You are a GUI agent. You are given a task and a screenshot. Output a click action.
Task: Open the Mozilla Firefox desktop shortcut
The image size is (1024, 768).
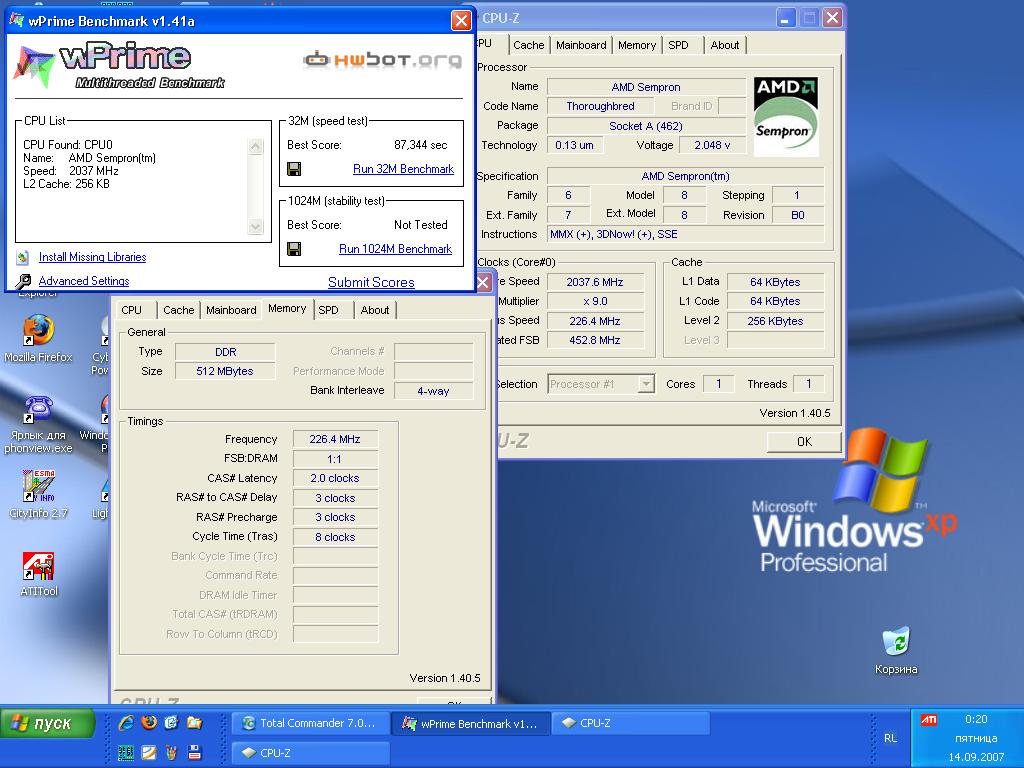pyautogui.click(x=38, y=330)
